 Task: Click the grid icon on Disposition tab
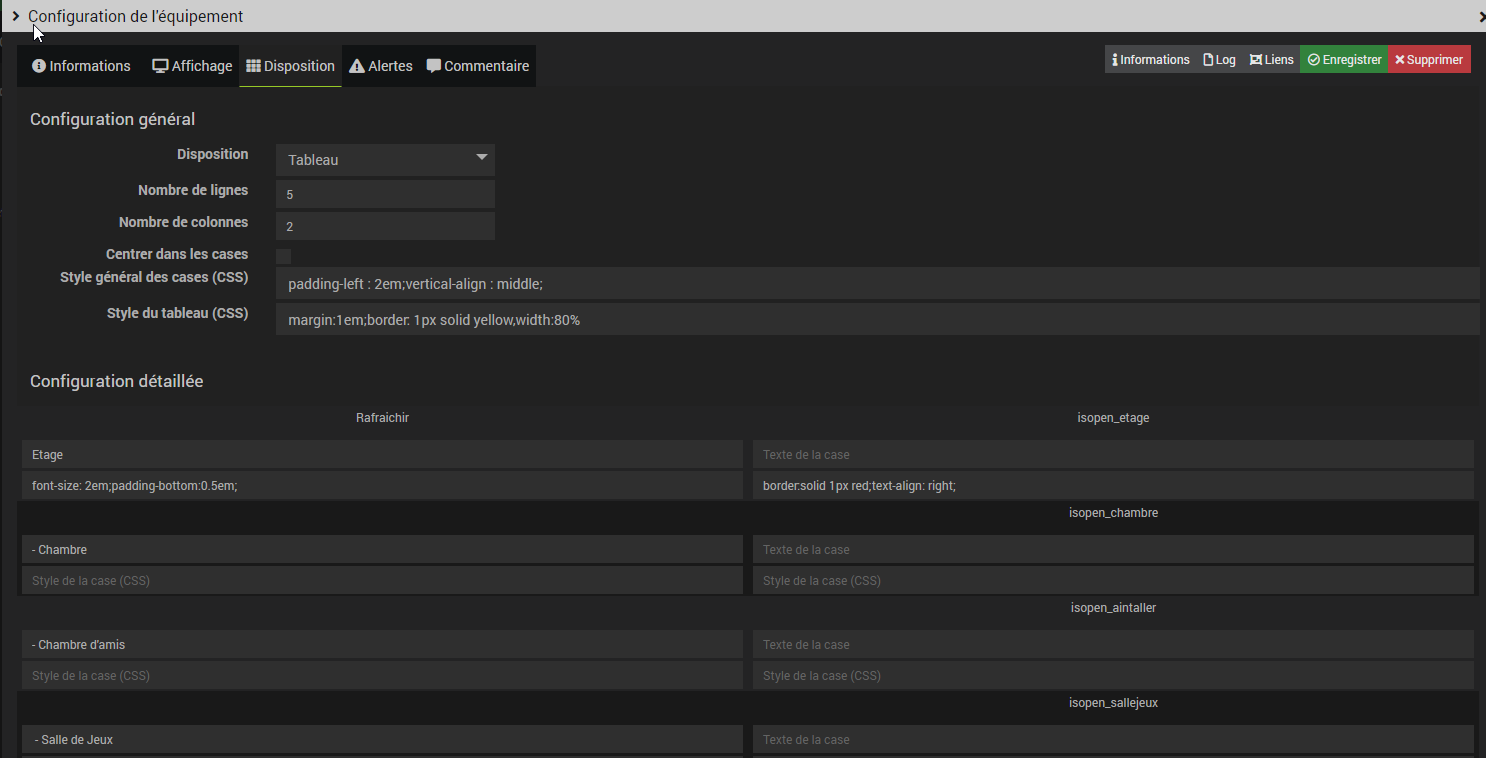pos(254,66)
